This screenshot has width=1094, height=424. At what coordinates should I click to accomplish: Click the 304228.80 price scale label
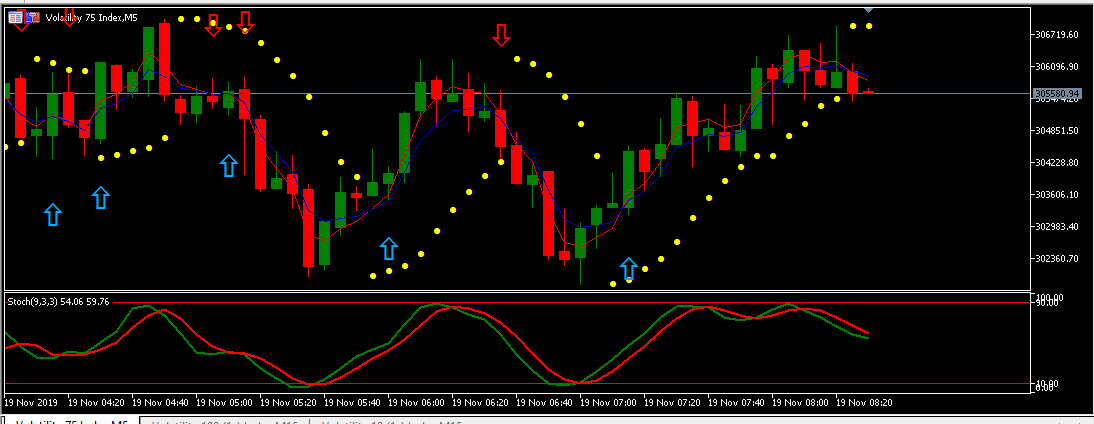pos(1056,162)
